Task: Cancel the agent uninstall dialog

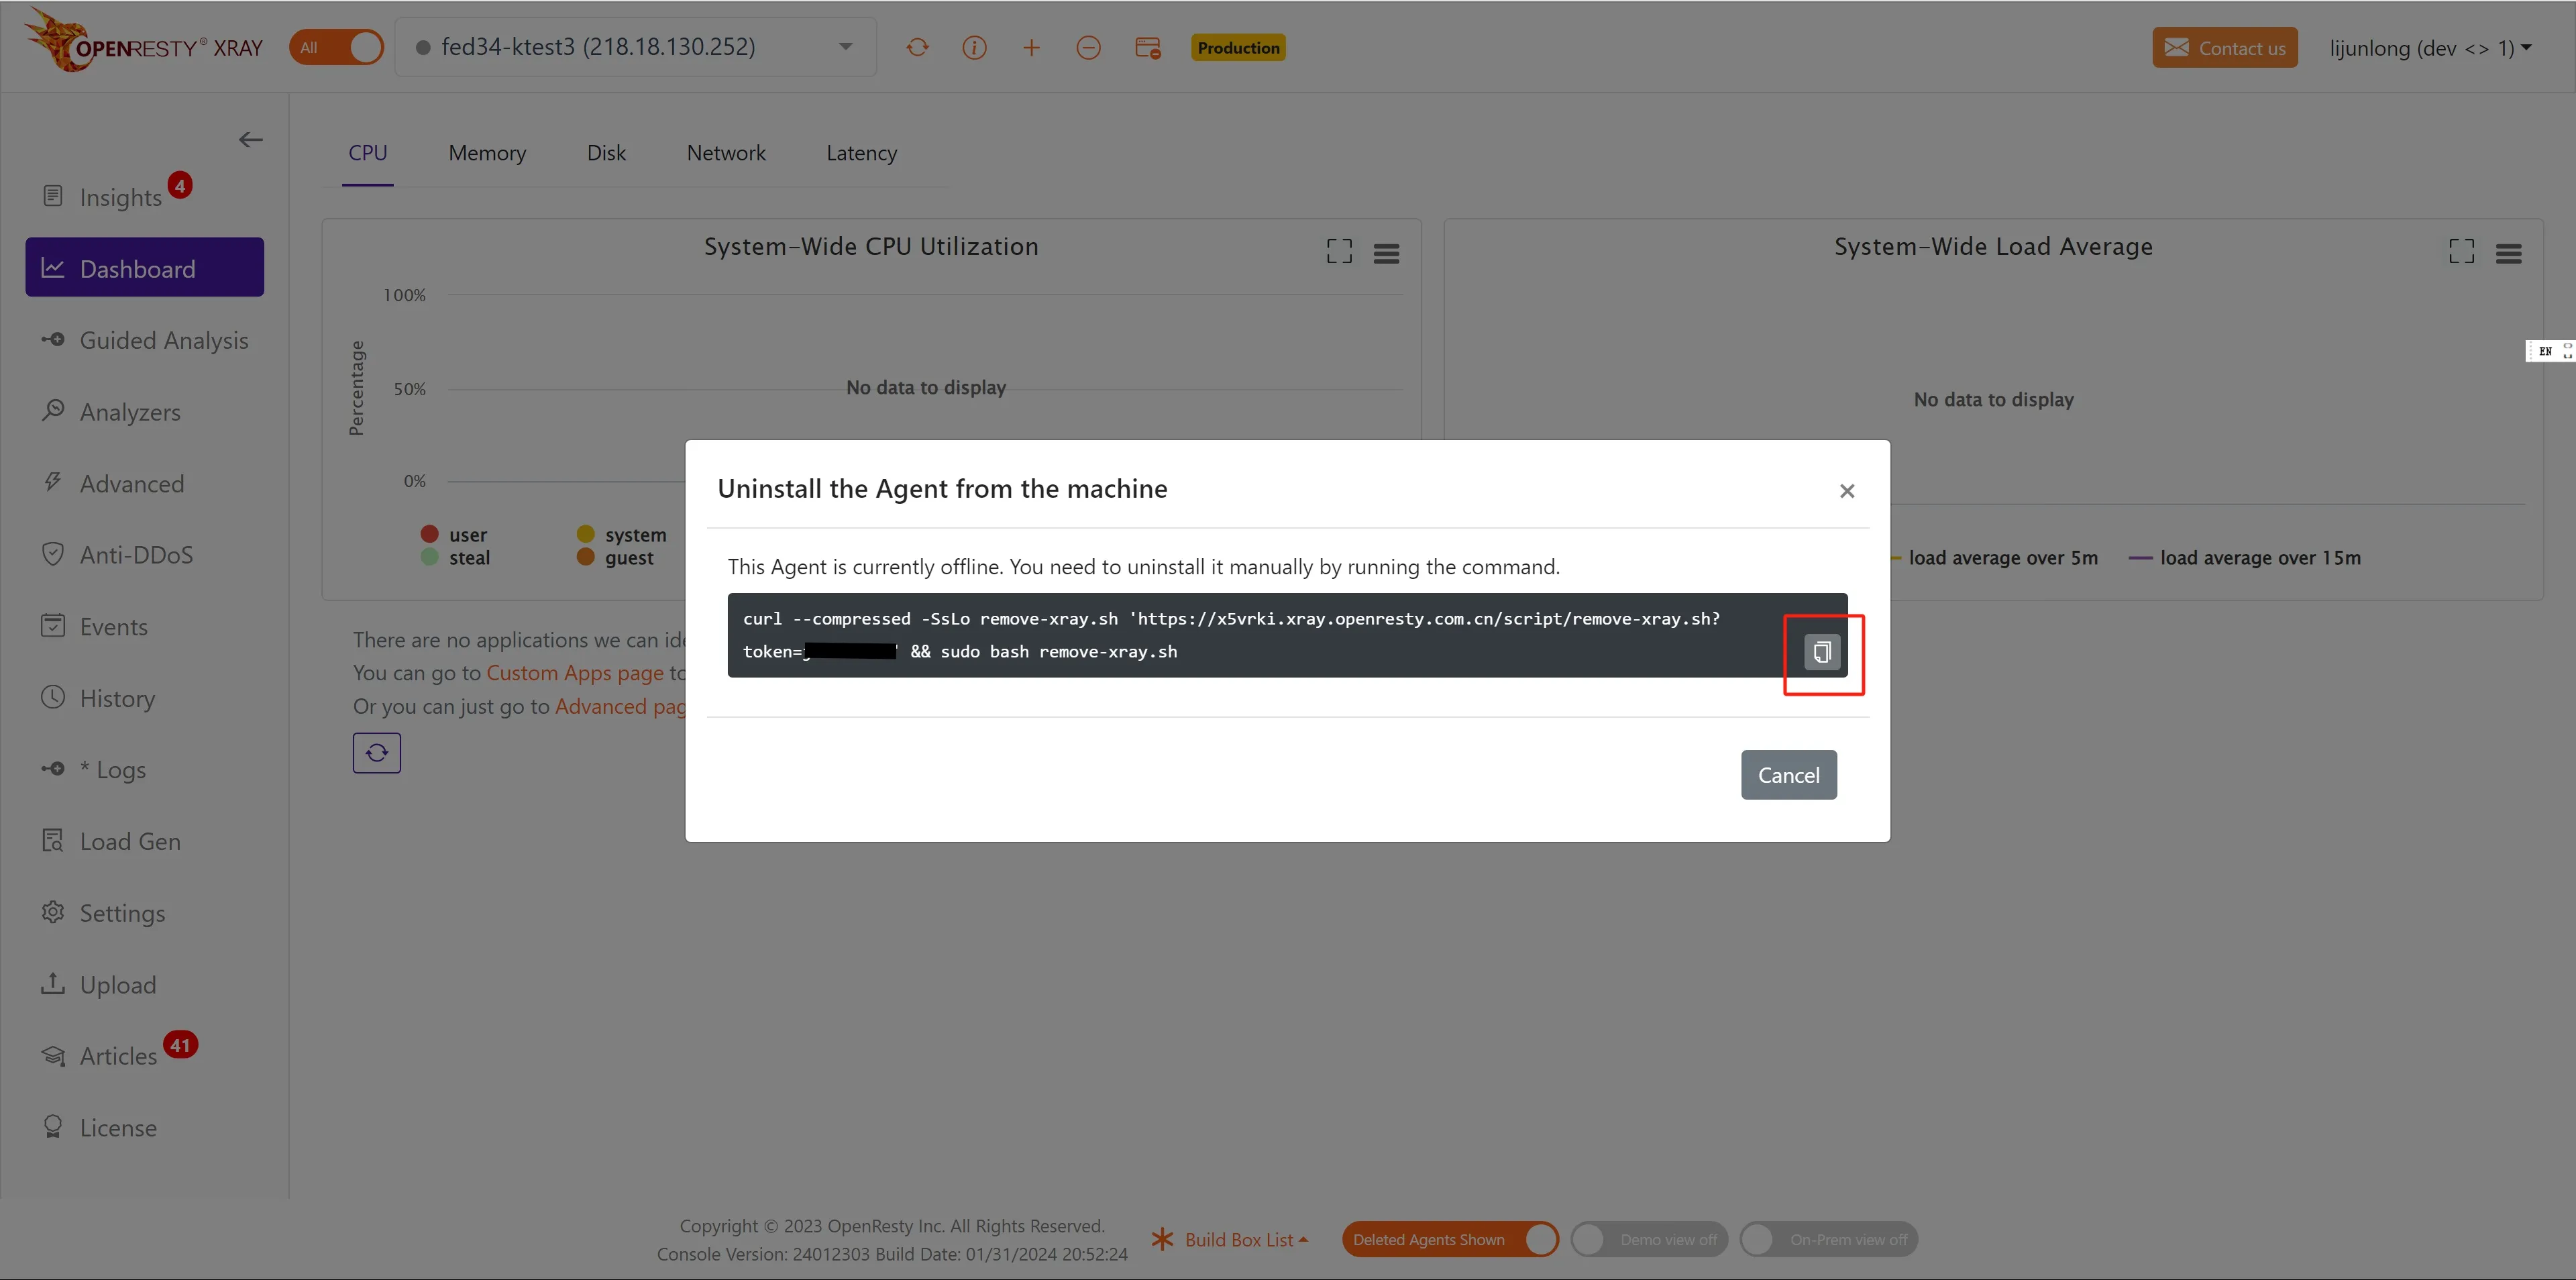Action: [x=1789, y=775]
